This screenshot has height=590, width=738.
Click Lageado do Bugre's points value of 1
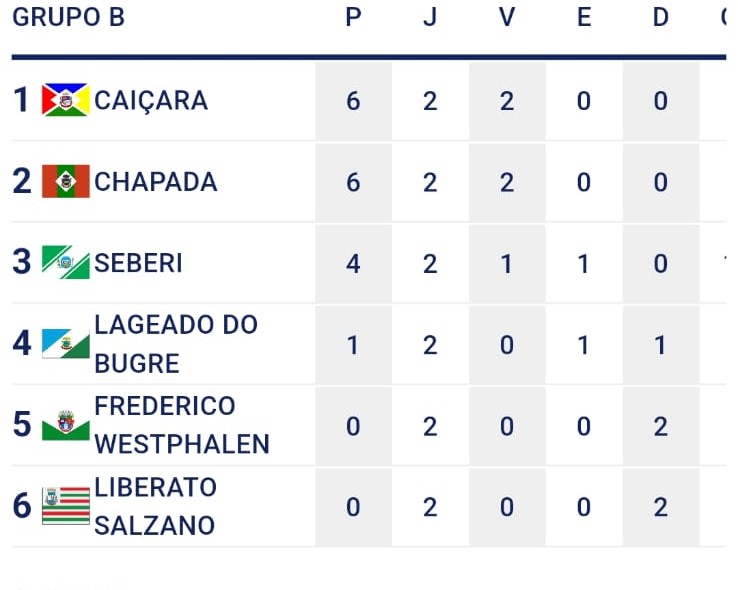(353, 345)
